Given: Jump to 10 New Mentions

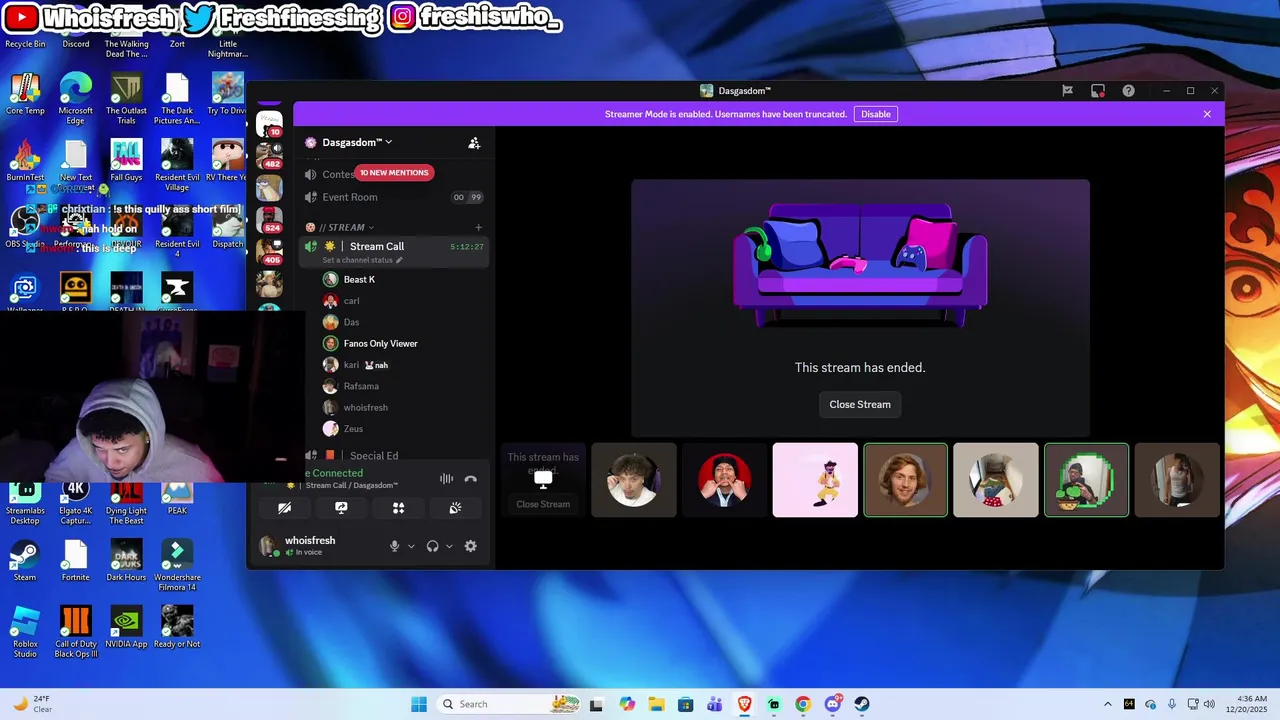Looking at the screenshot, I should [x=394, y=173].
